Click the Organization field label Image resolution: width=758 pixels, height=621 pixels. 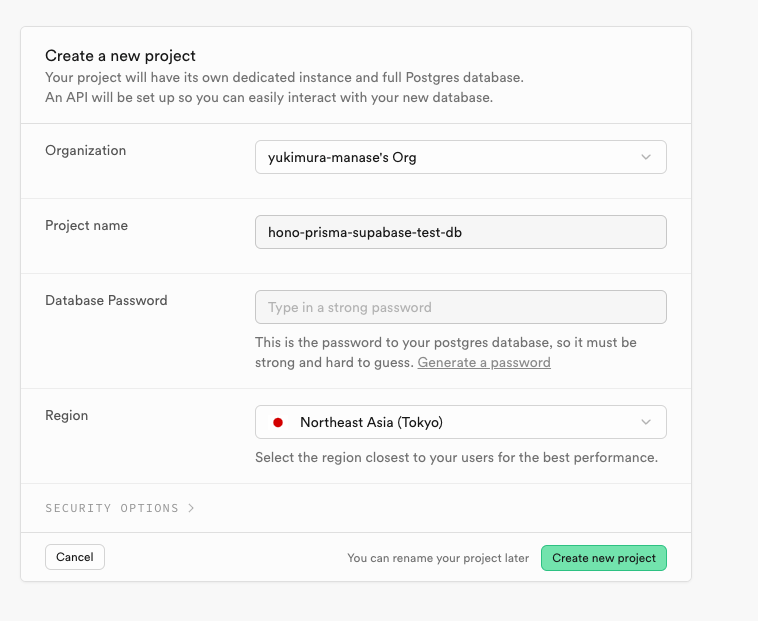pyautogui.click(x=86, y=150)
